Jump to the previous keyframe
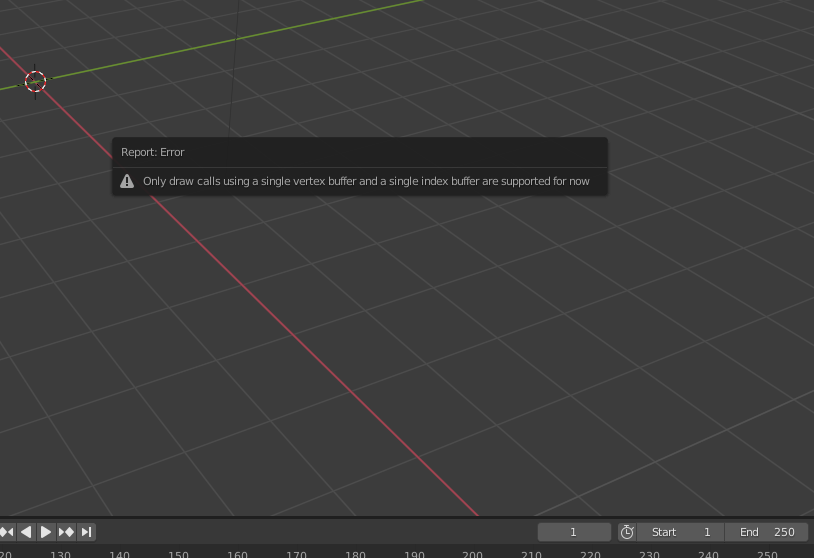Screen dimensions: 814x558 click(x=7, y=532)
